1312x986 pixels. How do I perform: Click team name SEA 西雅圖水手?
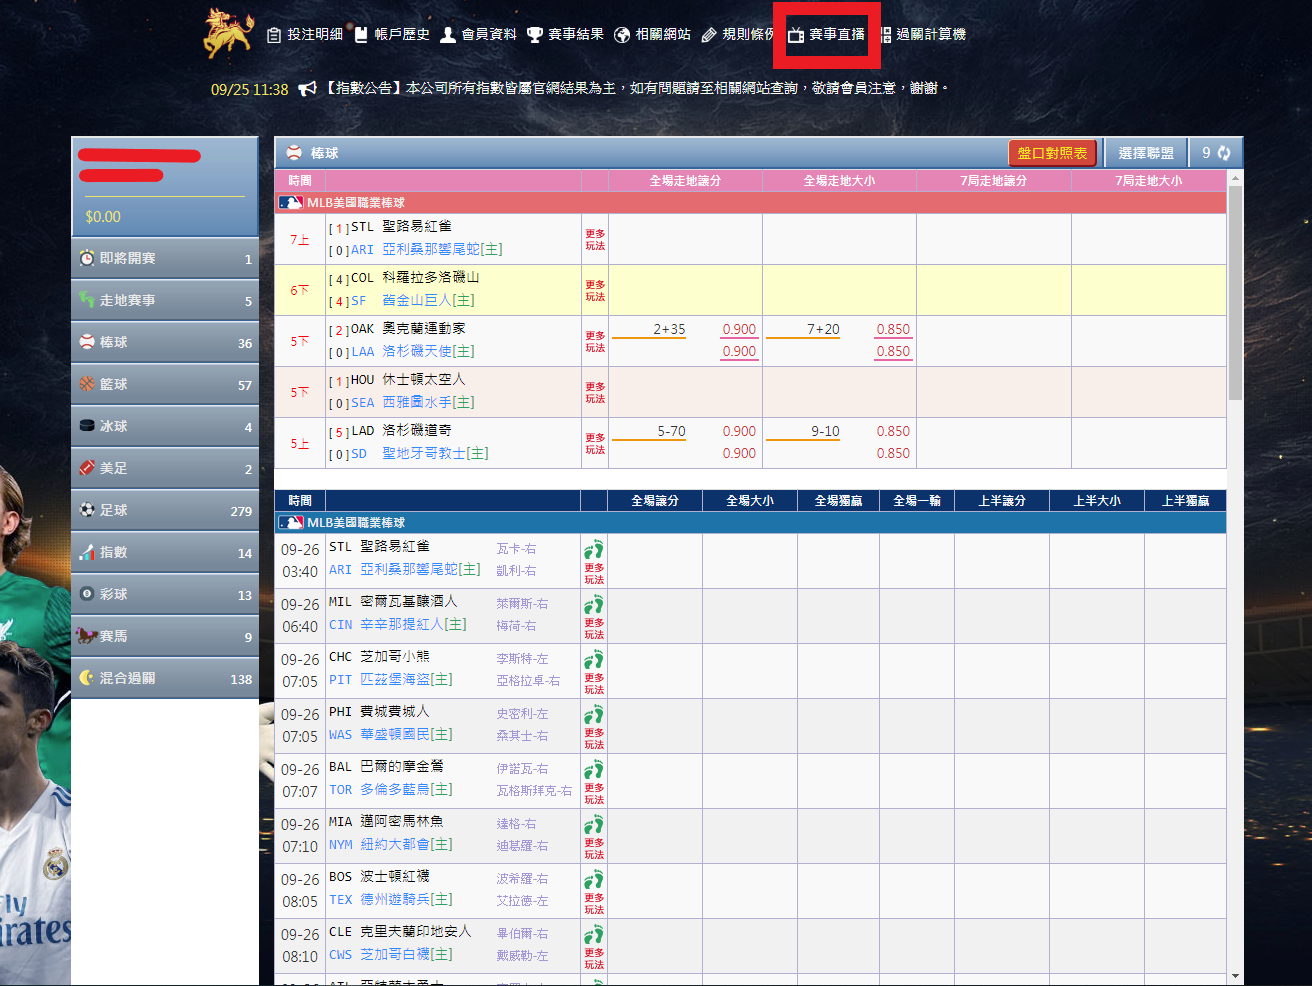412,403
